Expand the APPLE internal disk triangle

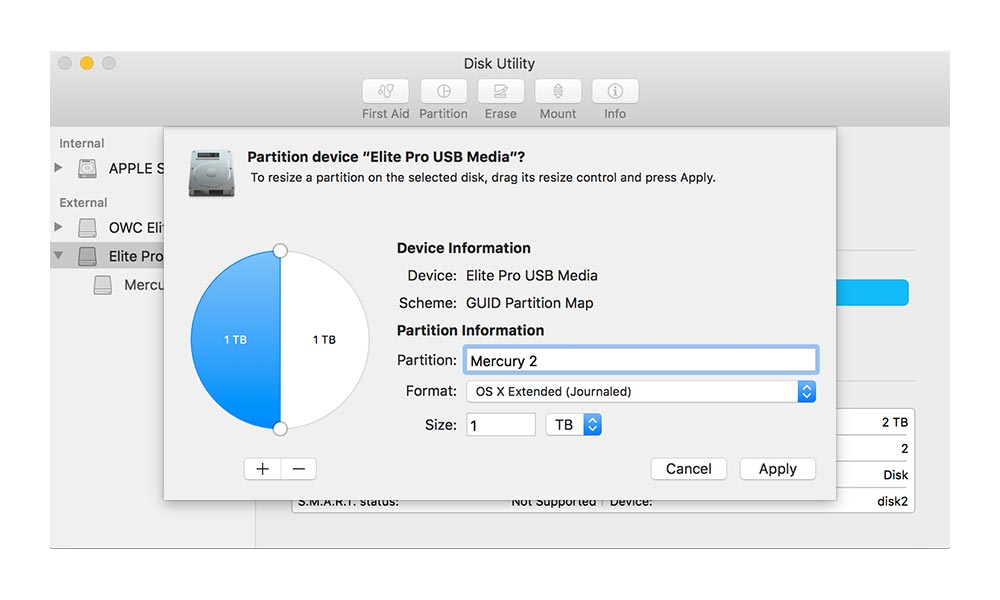(59, 168)
